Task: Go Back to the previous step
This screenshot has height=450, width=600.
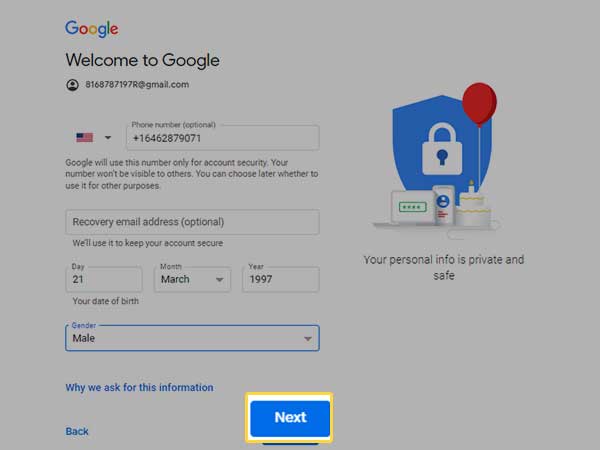Action: pos(77,432)
